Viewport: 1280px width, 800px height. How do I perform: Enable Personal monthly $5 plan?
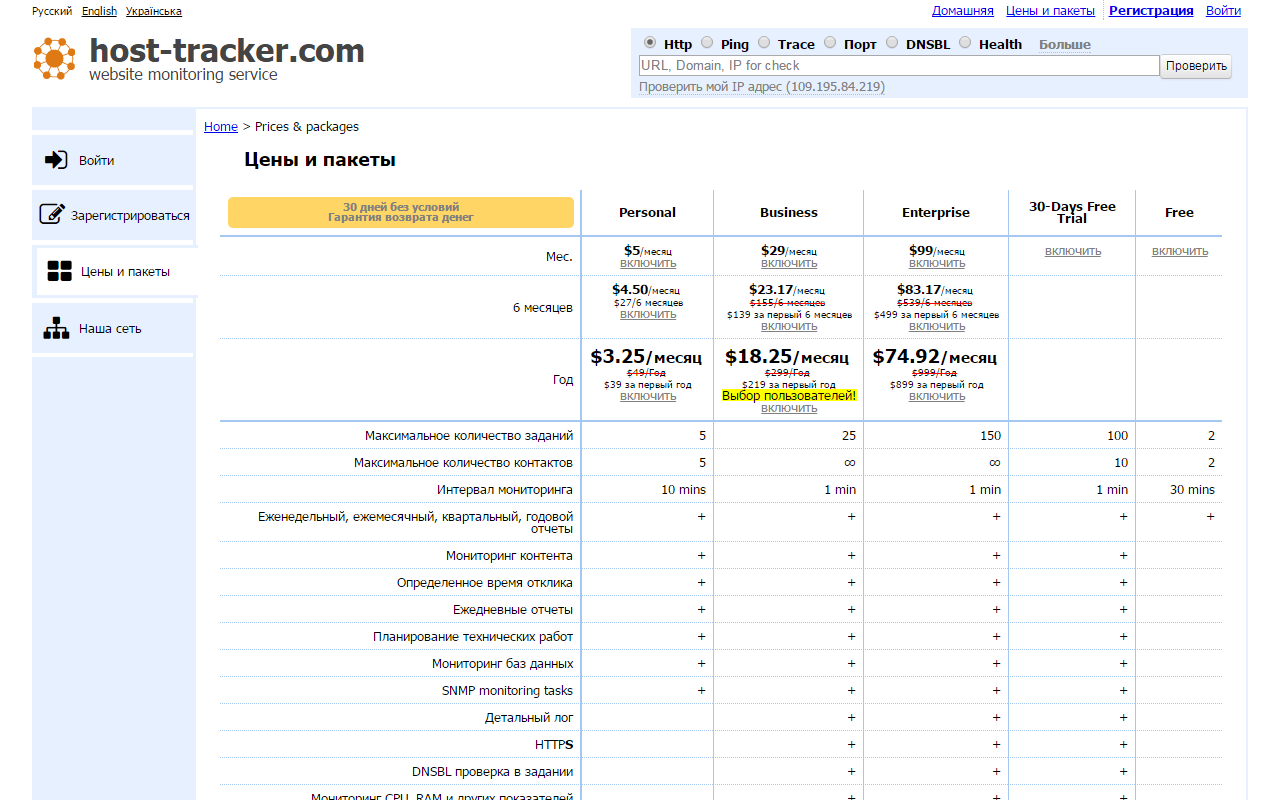(x=648, y=264)
